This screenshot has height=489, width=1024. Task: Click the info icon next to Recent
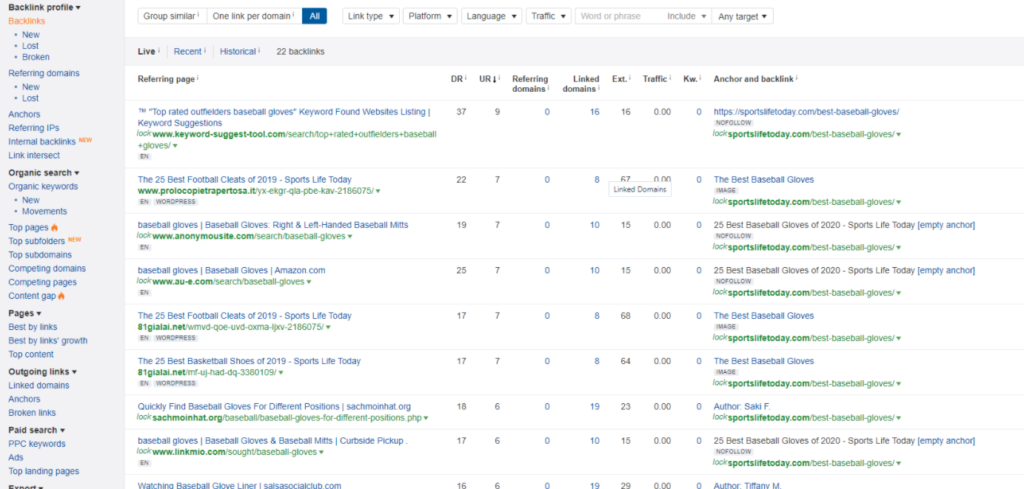(205, 50)
